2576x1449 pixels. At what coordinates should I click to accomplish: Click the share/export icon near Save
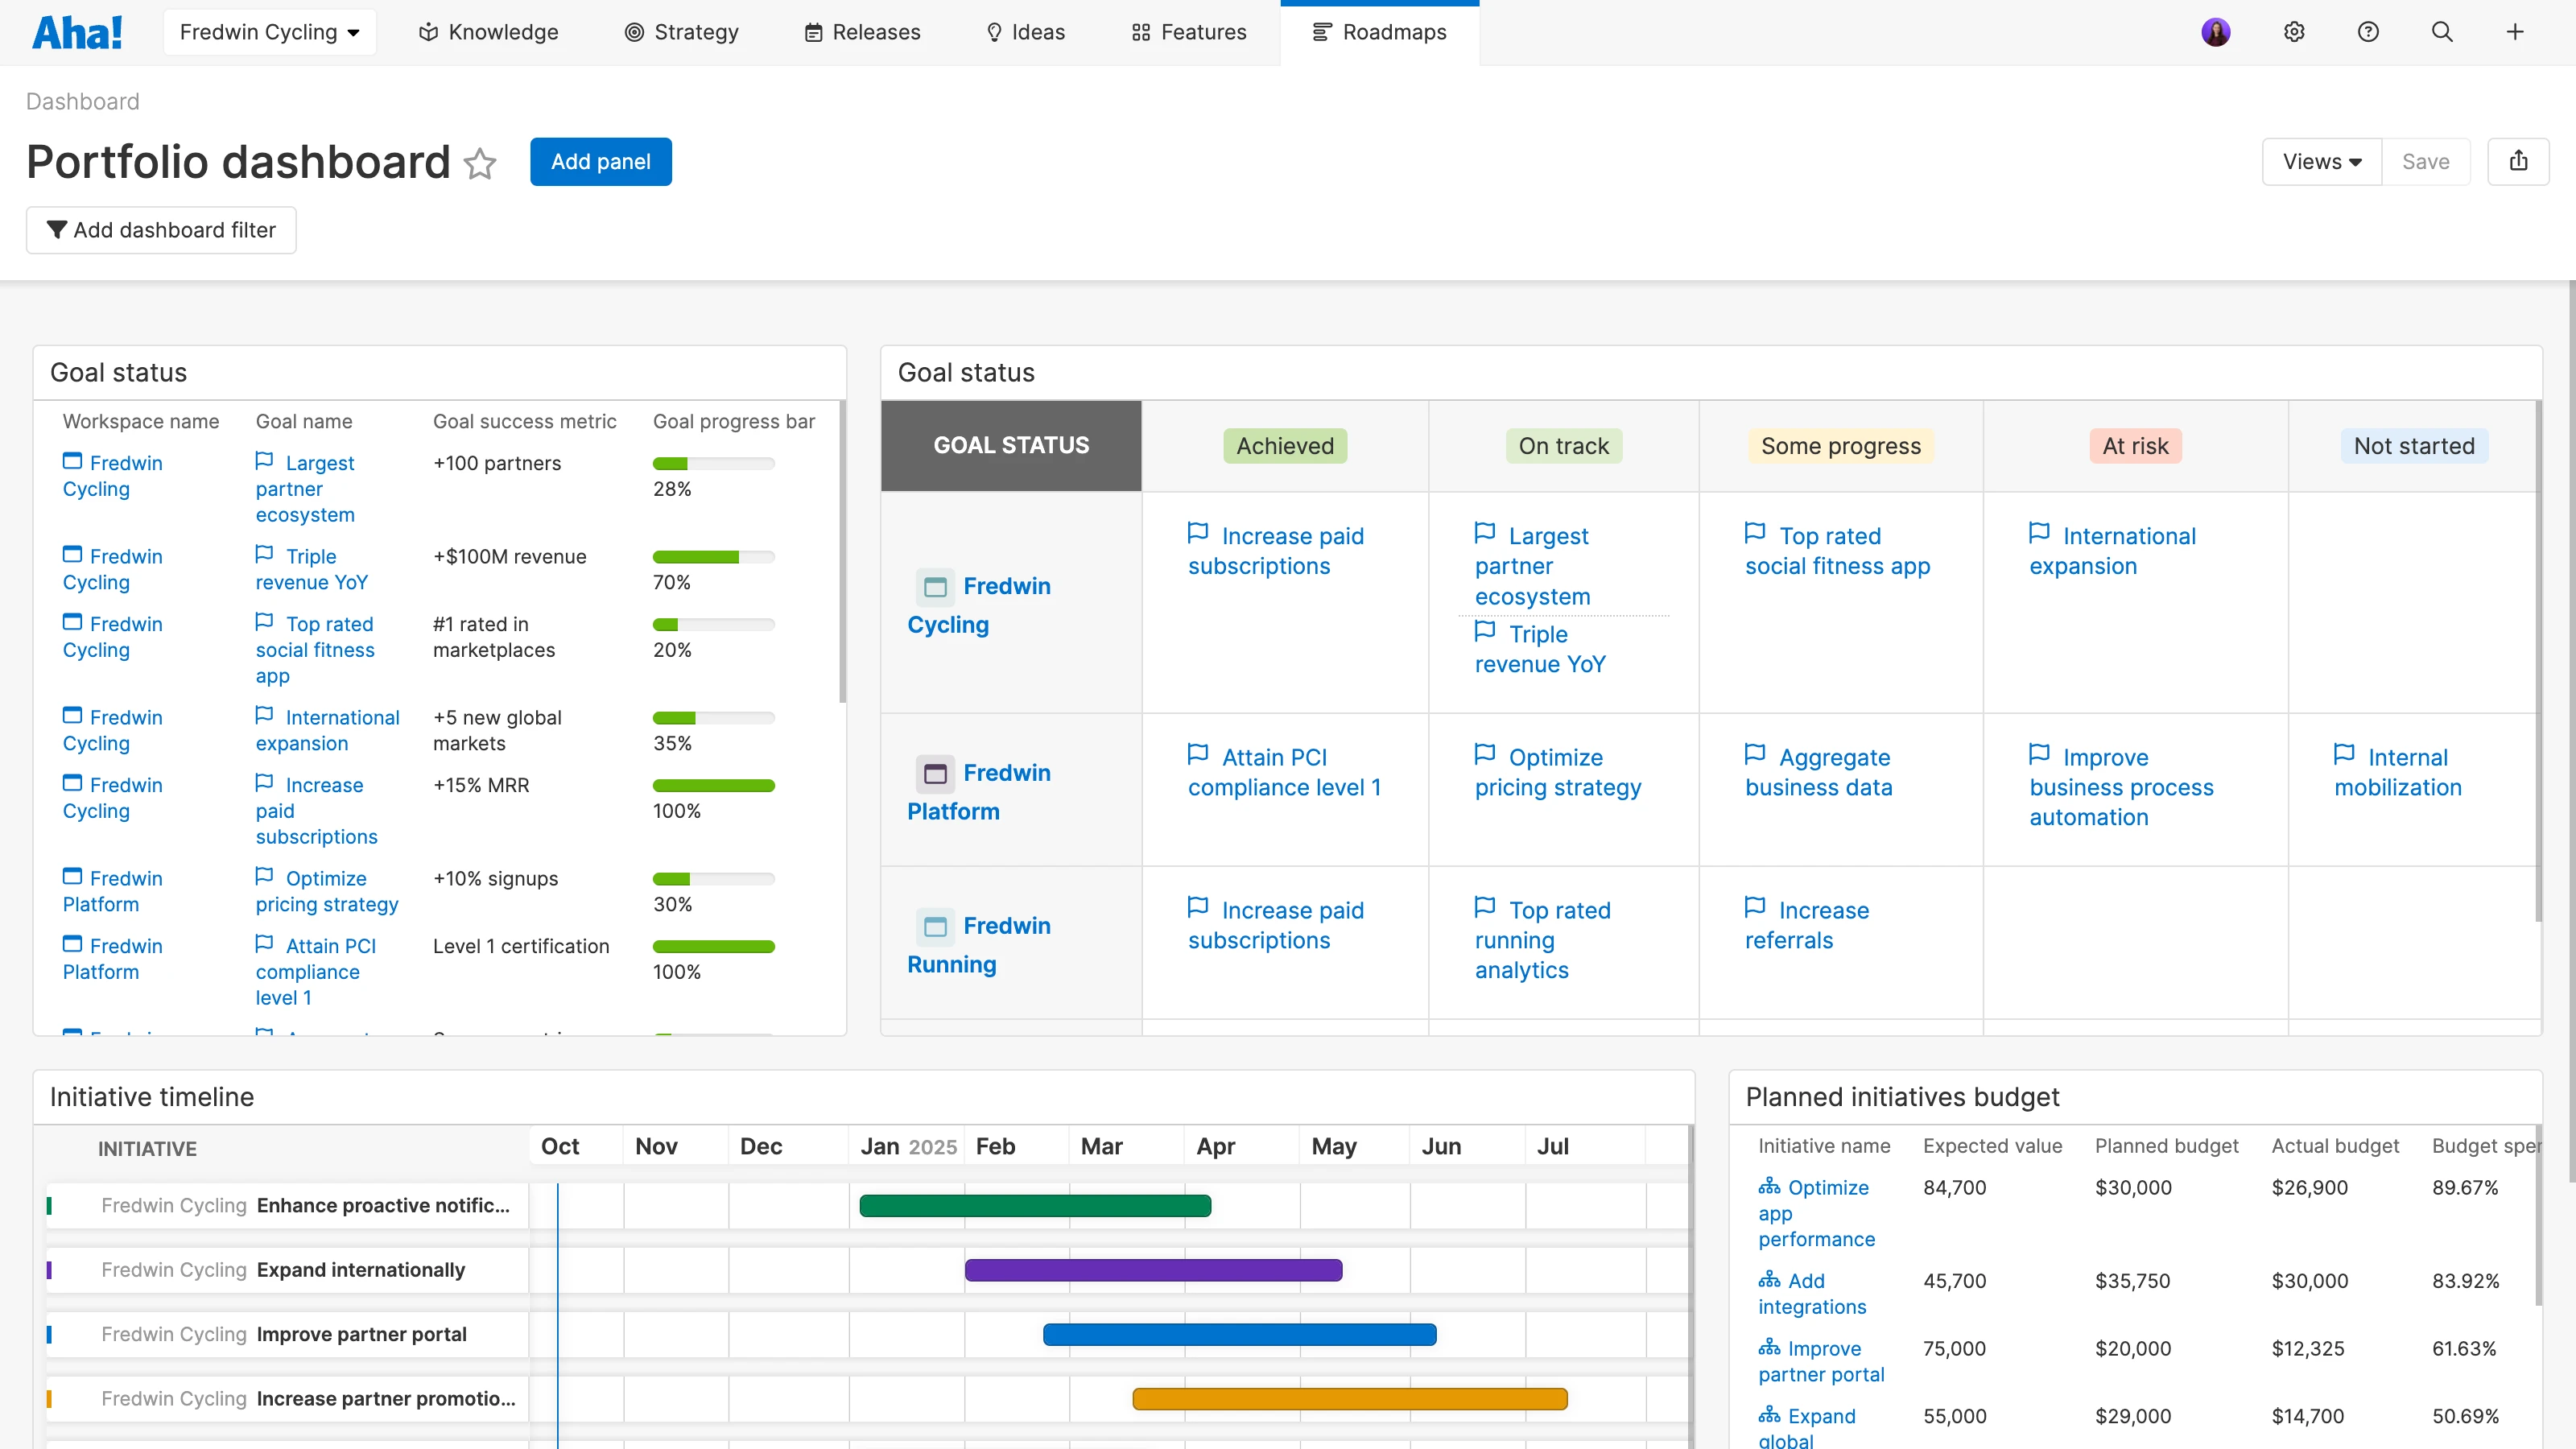point(2519,161)
